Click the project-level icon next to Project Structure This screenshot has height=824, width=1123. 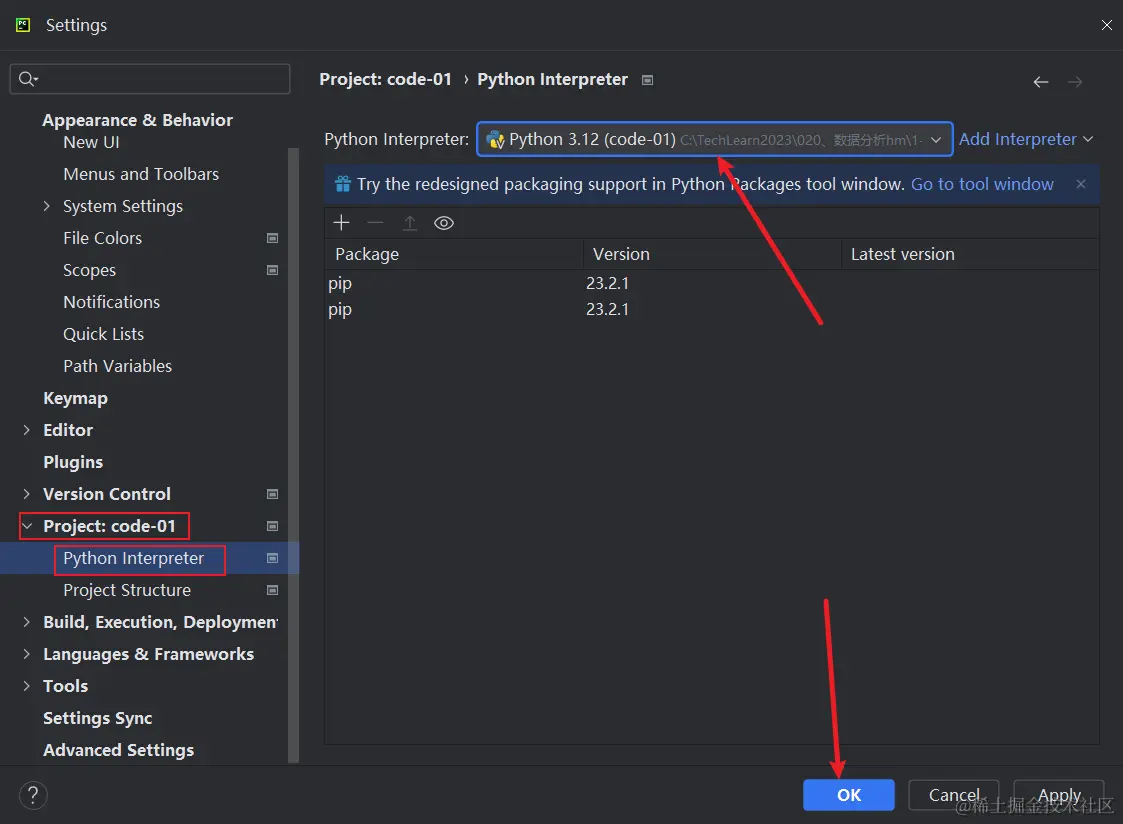click(x=272, y=590)
